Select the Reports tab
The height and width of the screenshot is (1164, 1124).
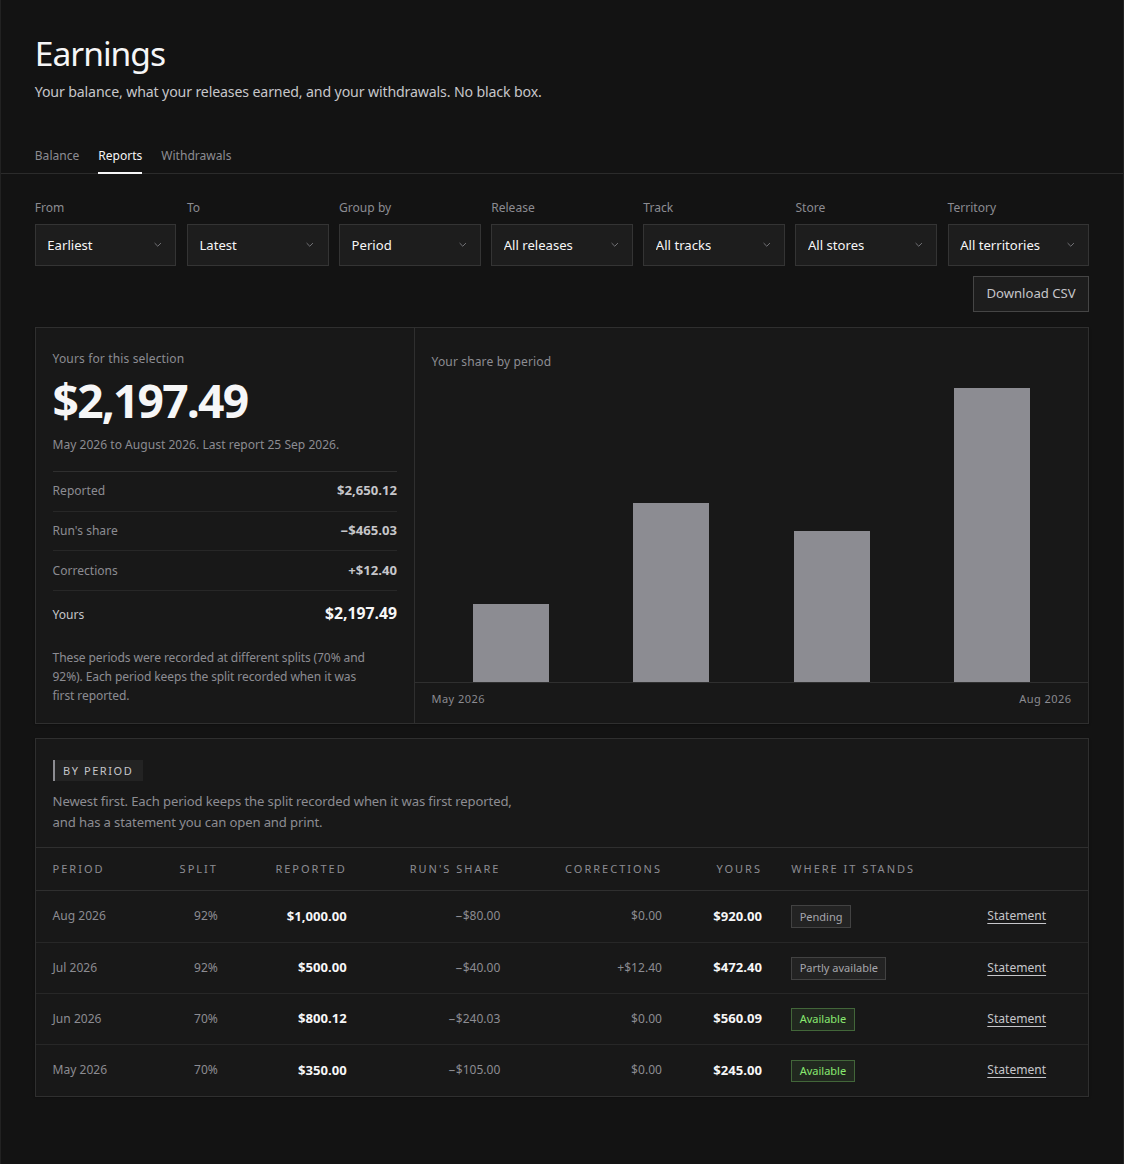(120, 156)
